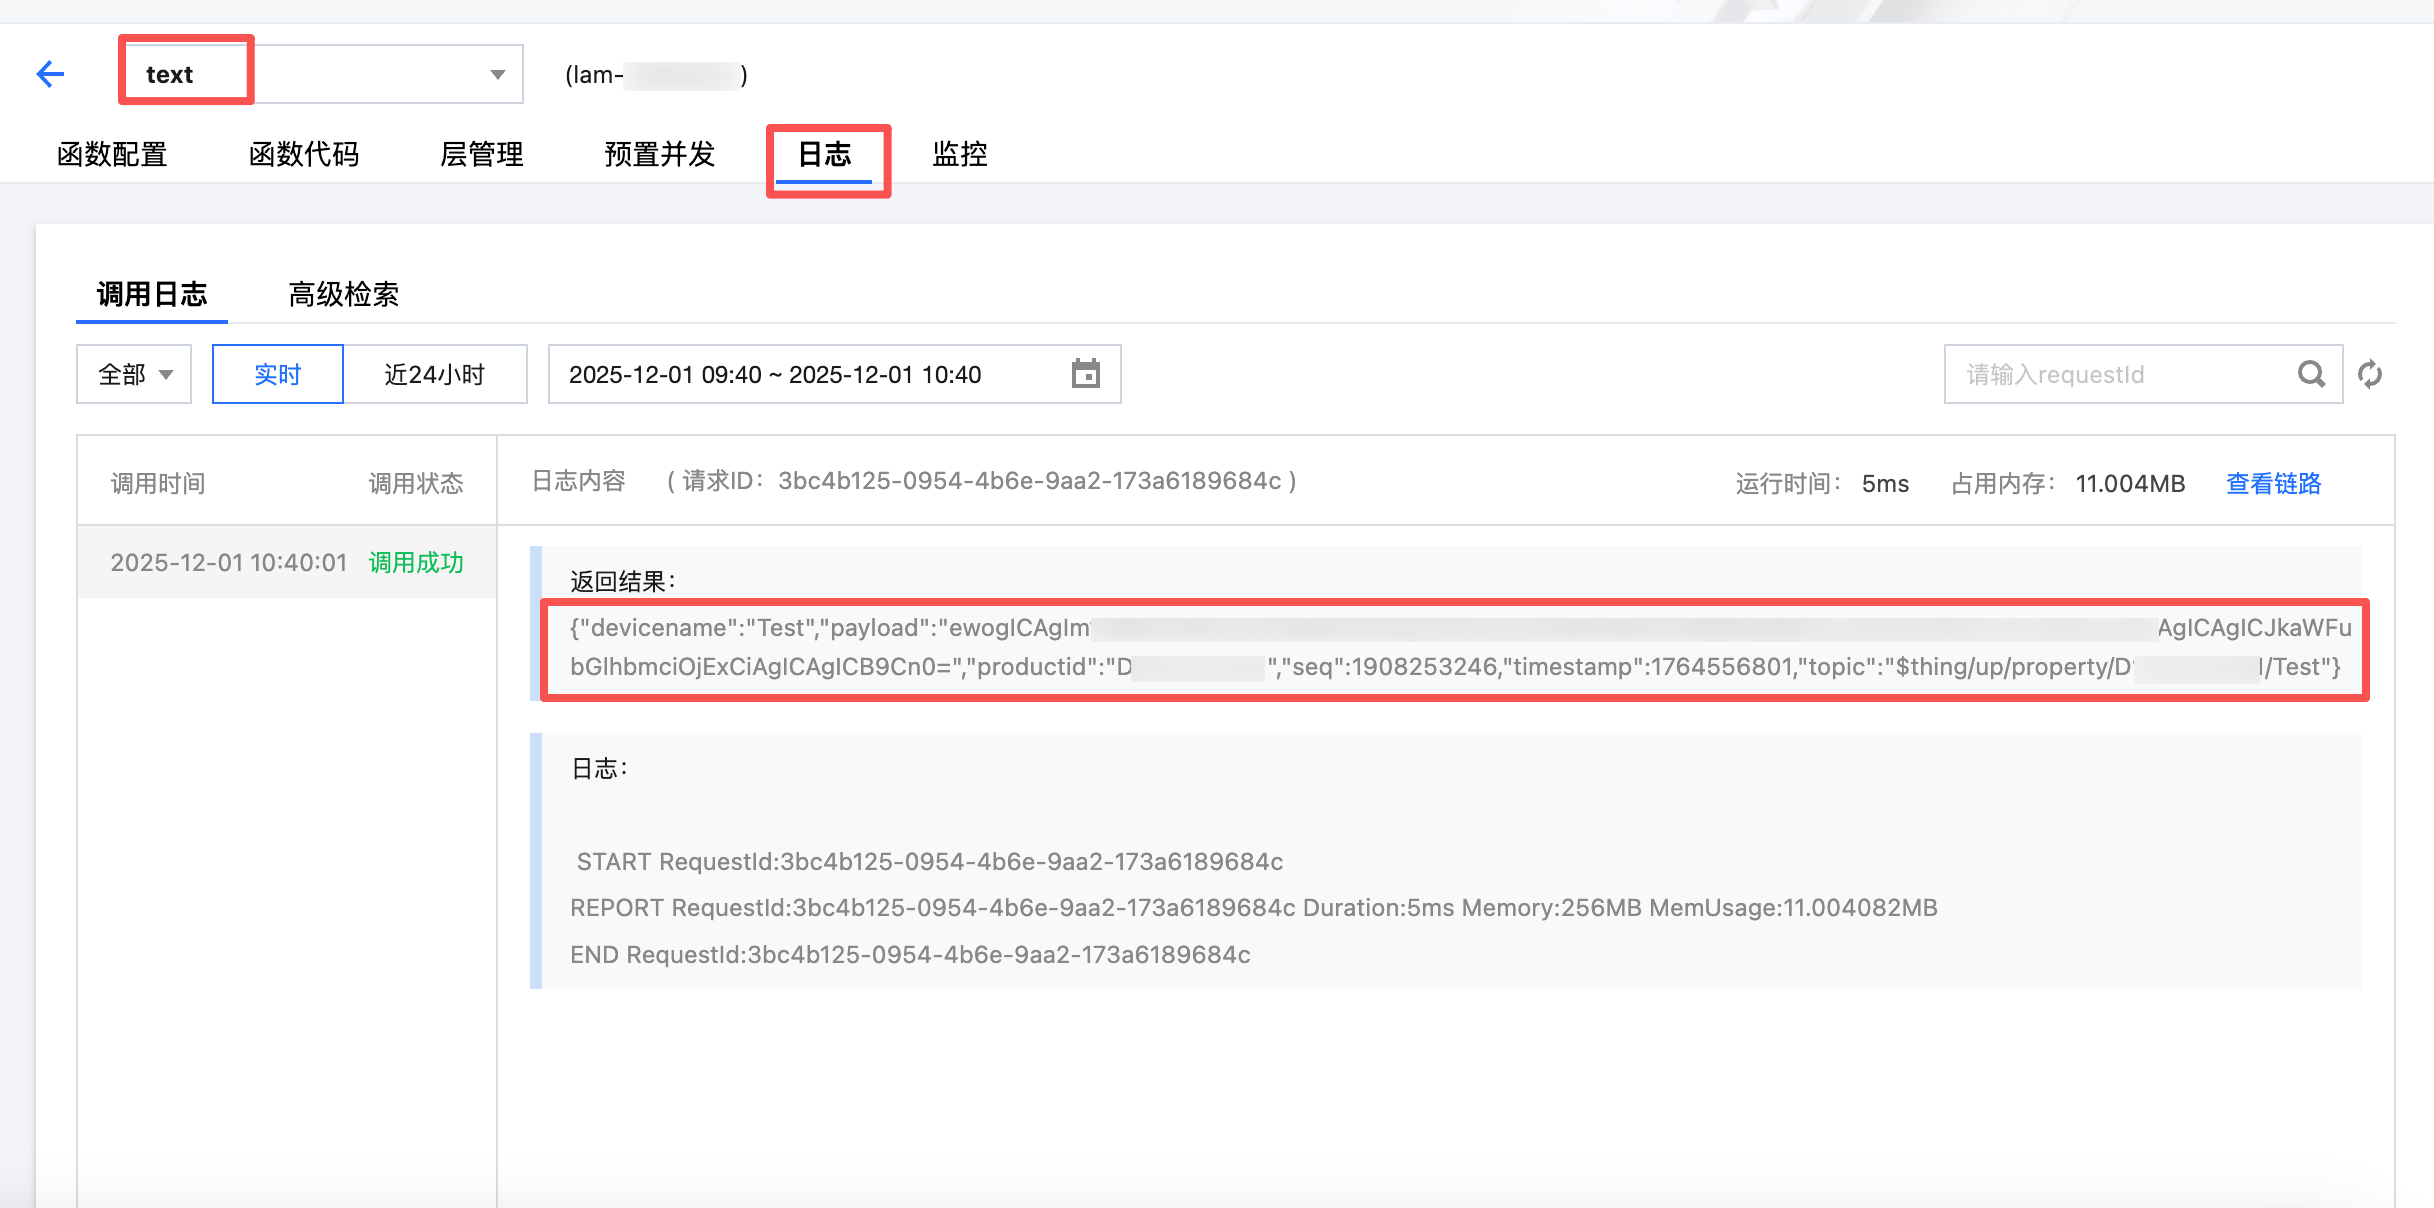Open the calendar date picker icon
The width and height of the screenshot is (2434, 1208).
tap(1085, 374)
